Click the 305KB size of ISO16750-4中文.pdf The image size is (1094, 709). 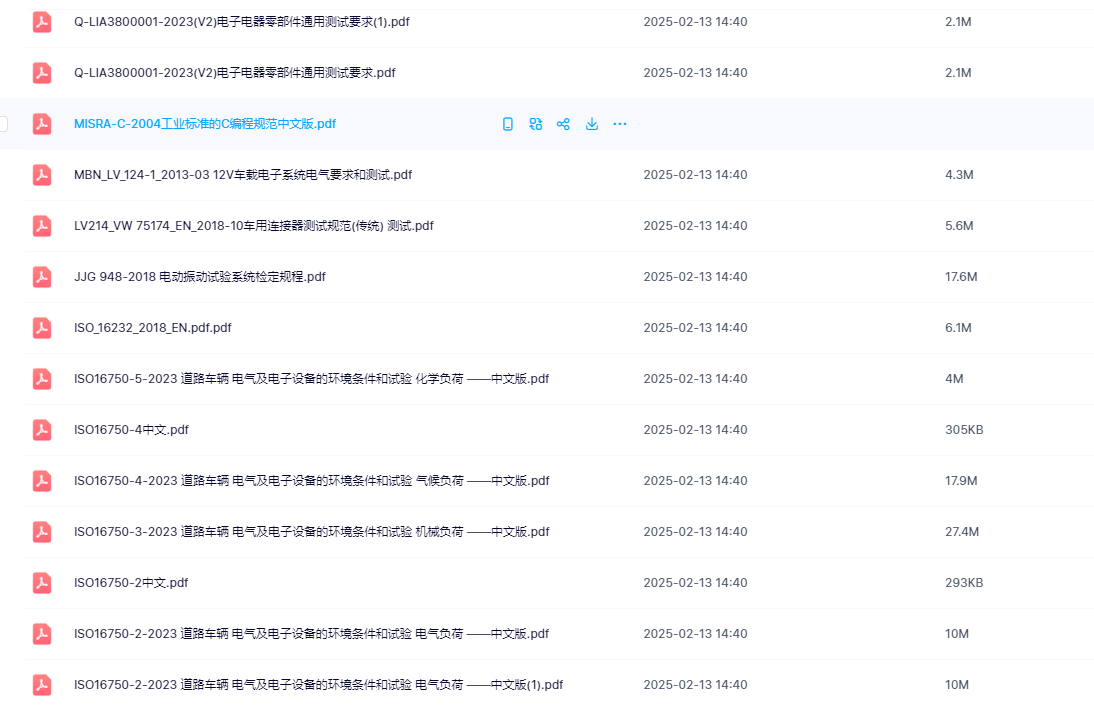964,430
